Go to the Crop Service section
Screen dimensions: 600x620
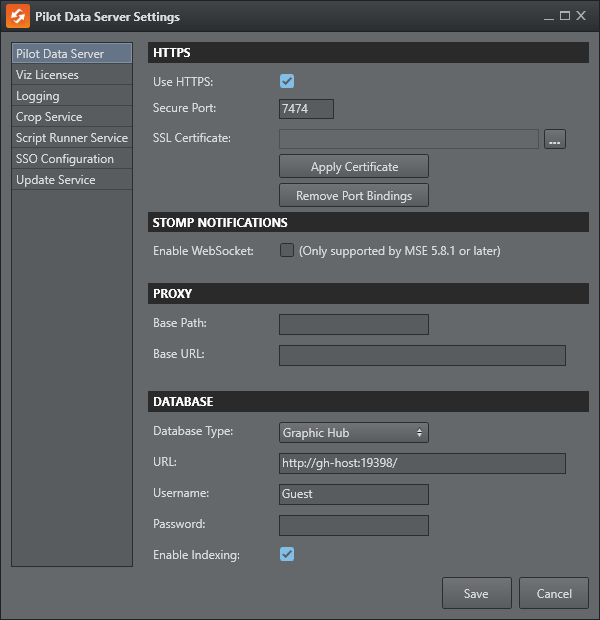[x=71, y=117]
